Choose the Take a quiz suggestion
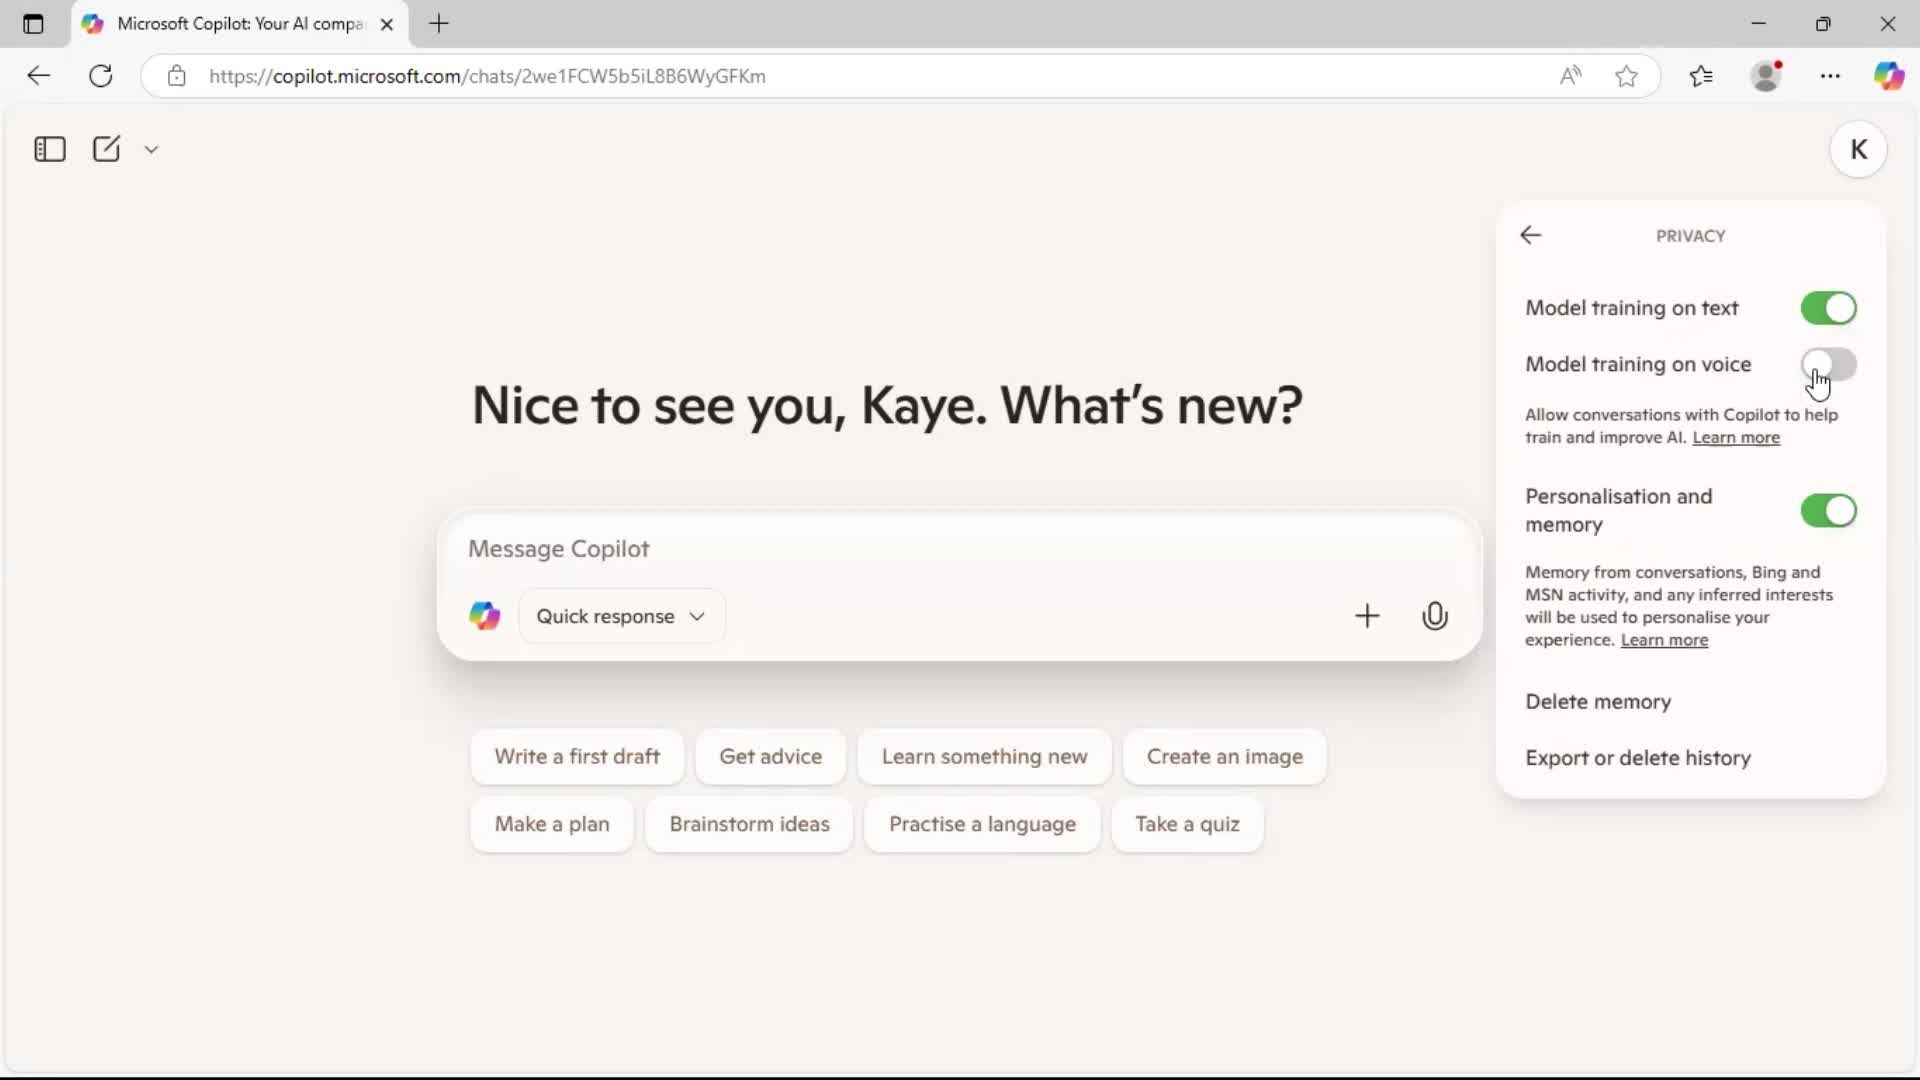 pos(1187,825)
